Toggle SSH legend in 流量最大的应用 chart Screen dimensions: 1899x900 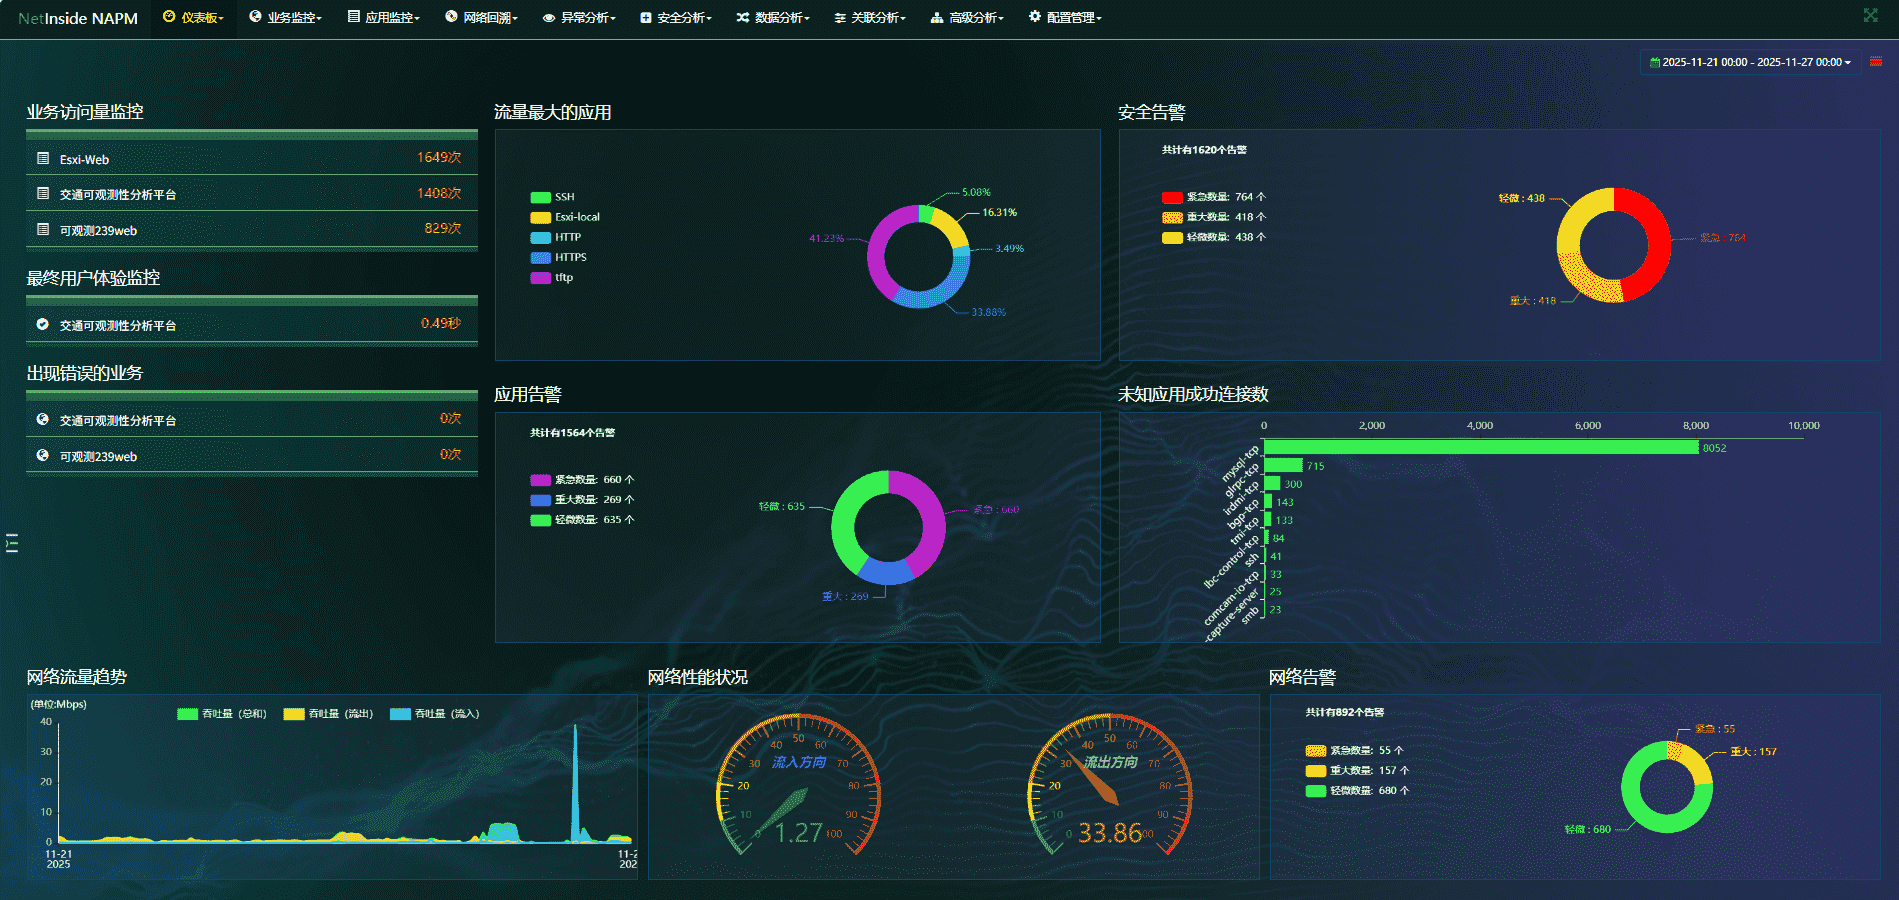coord(552,197)
